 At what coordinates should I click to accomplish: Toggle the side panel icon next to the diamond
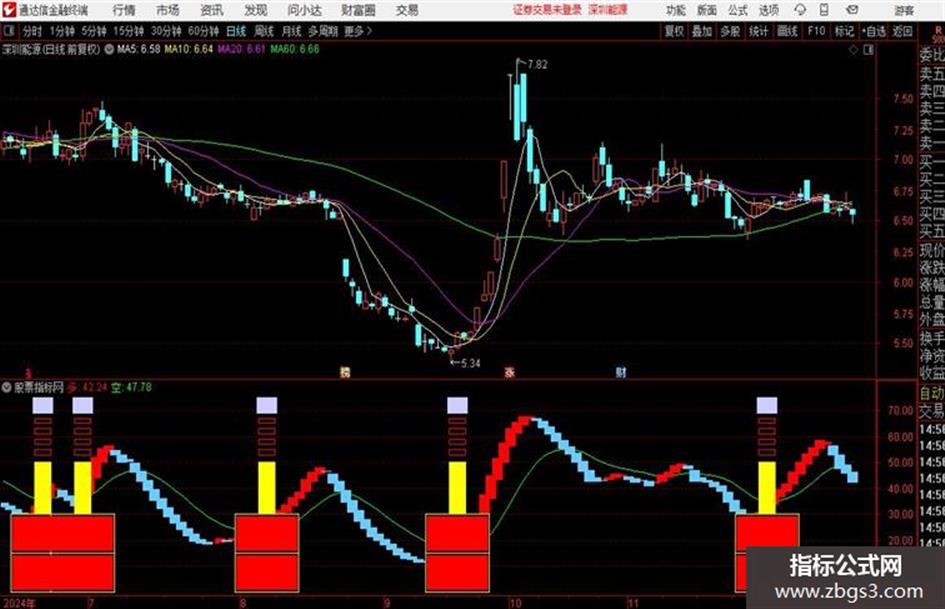[x=868, y=50]
